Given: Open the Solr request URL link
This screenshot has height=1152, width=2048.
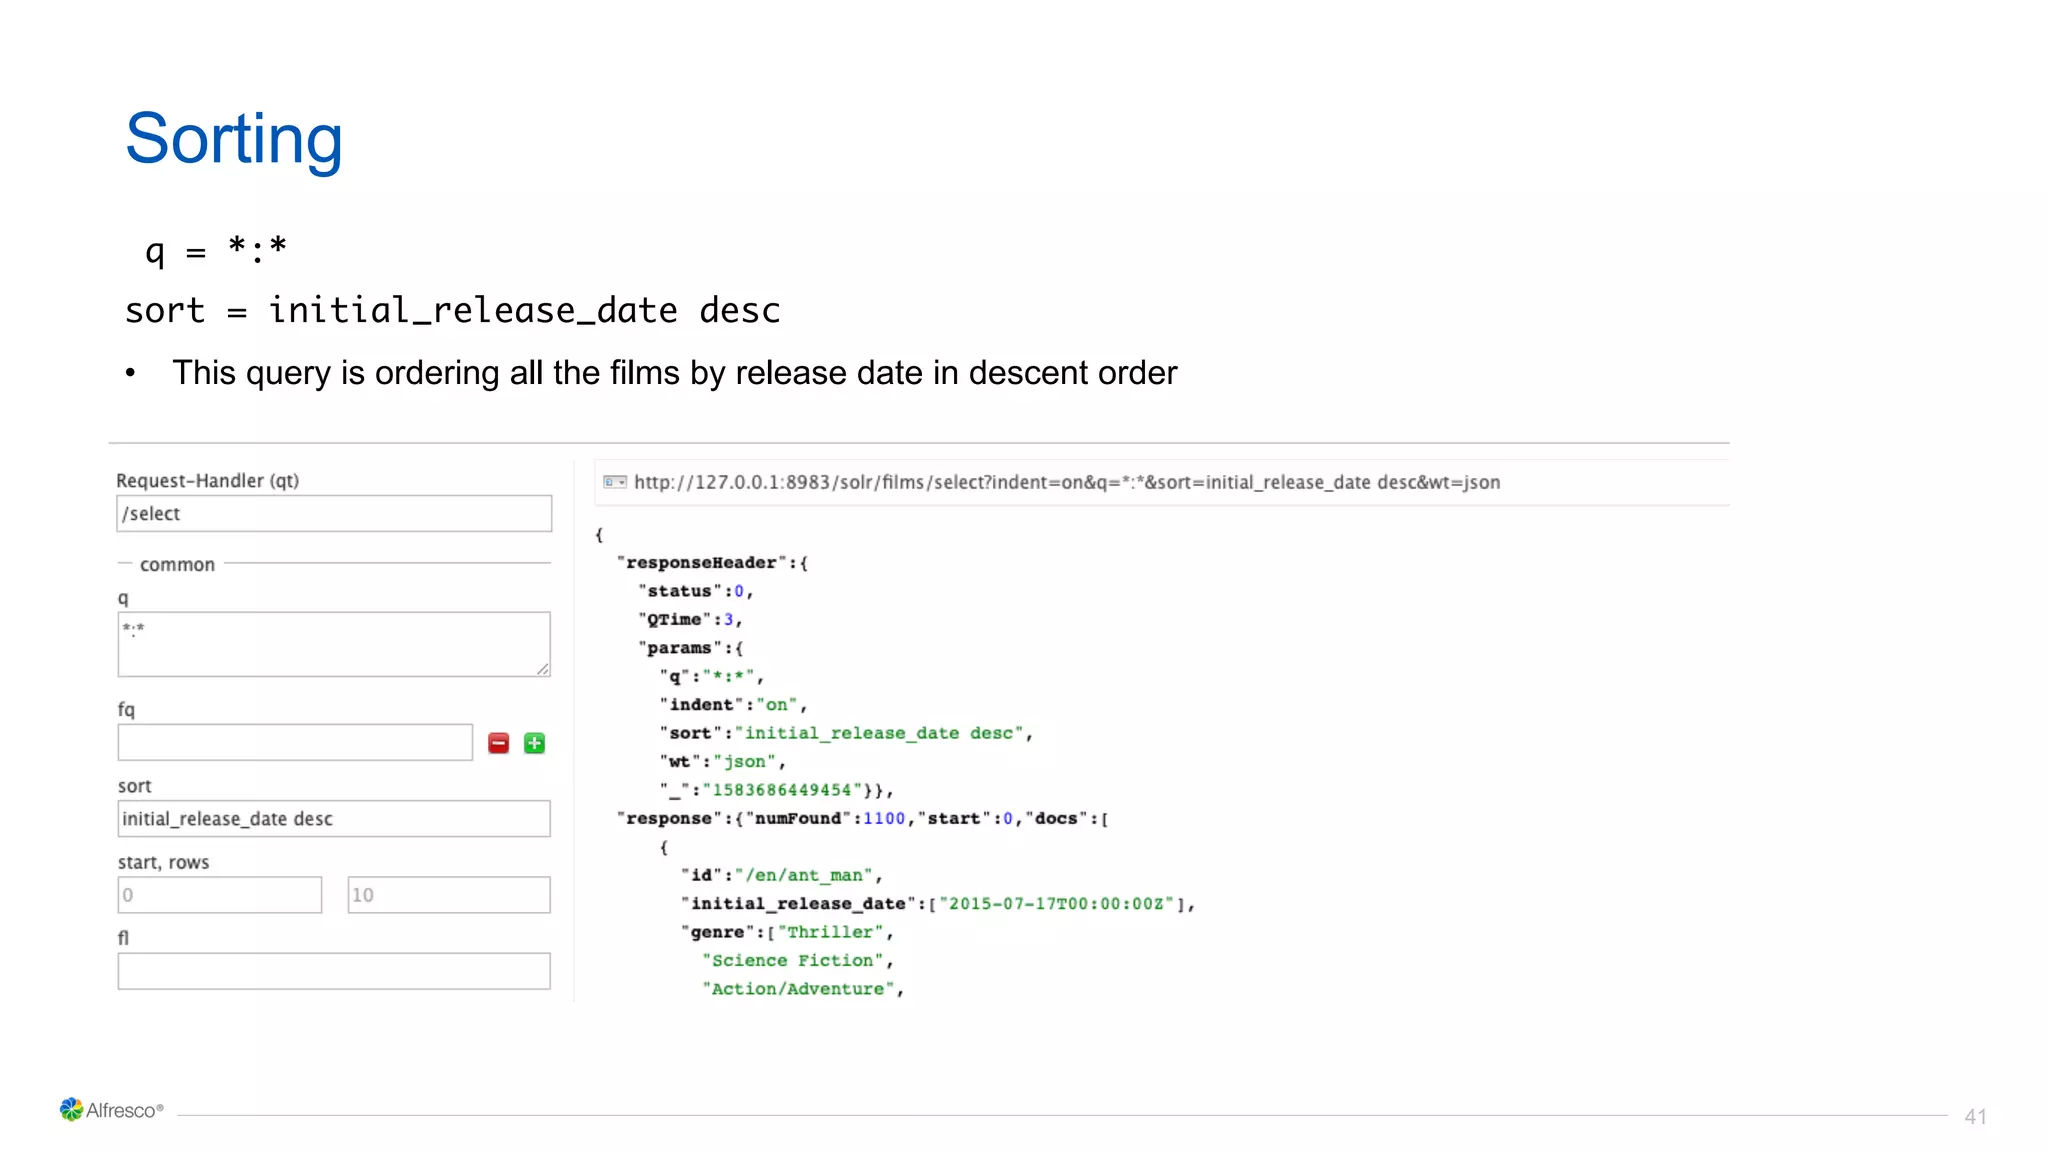Looking at the screenshot, I should coord(1067,482).
